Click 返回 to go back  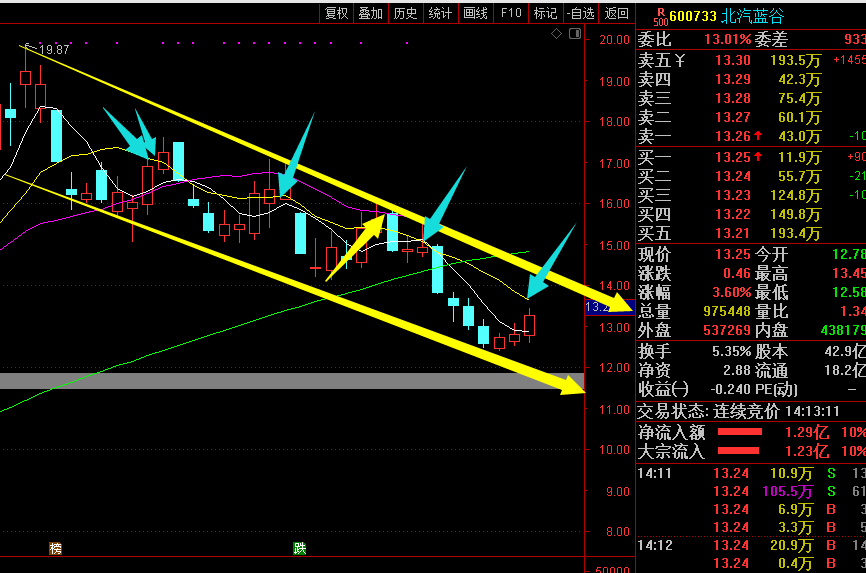click(616, 13)
